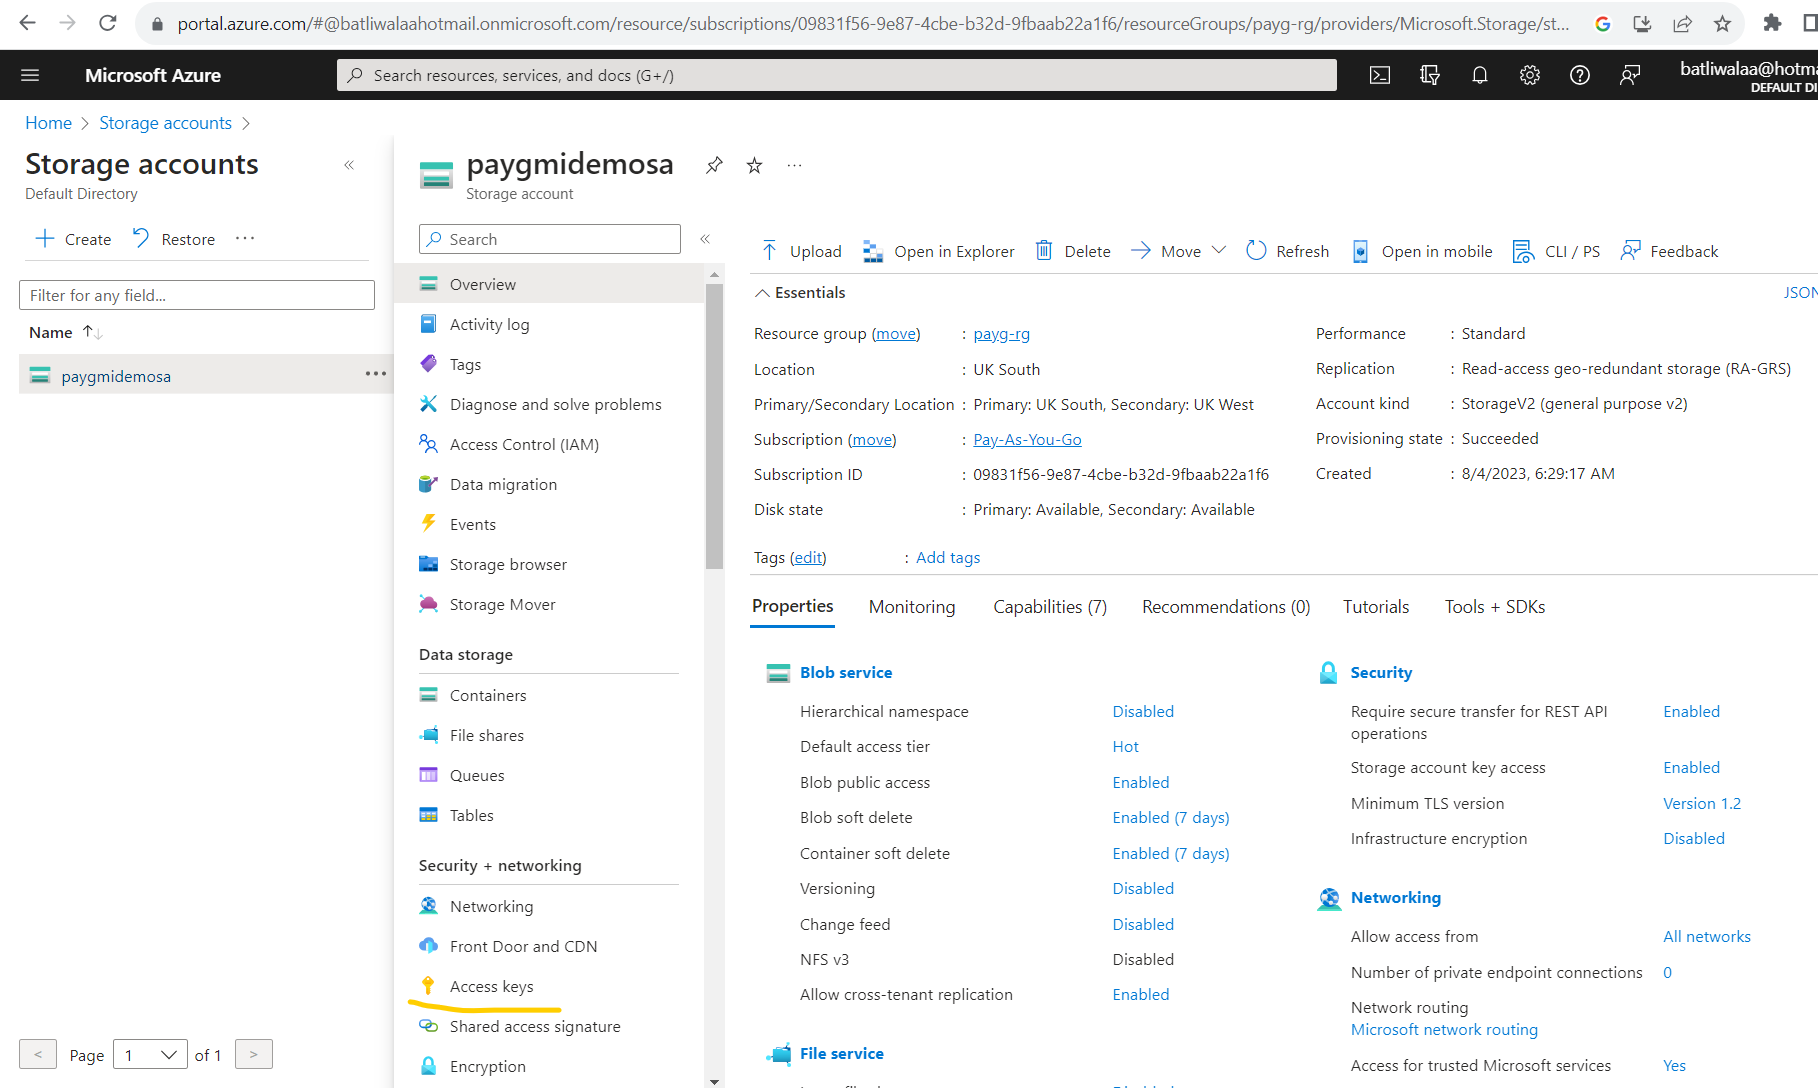This screenshot has height=1088, width=1818.
Task: Click the Refresh button
Action: click(1287, 251)
